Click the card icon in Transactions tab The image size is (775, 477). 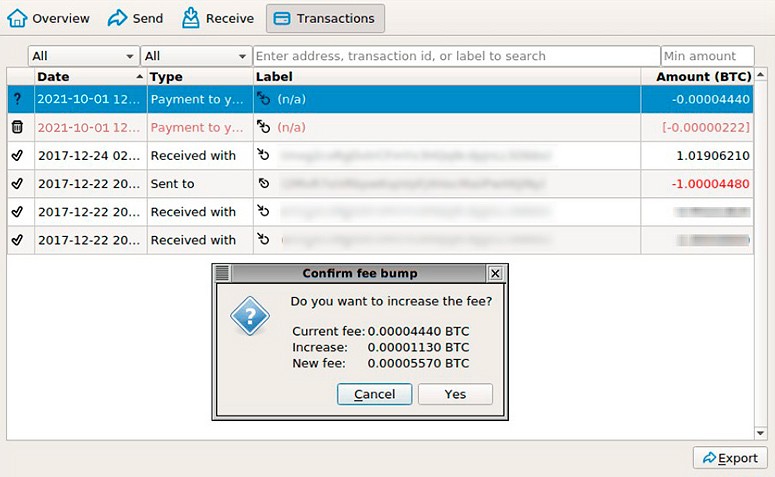[x=282, y=19]
